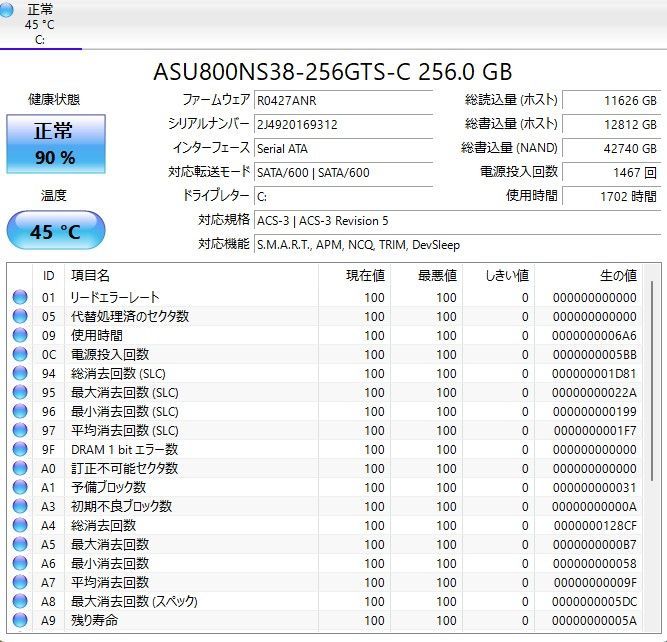Click the status icon of row A7 平均消去回数
The width and height of the screenshot is (667, 642).
click(20, 582)
